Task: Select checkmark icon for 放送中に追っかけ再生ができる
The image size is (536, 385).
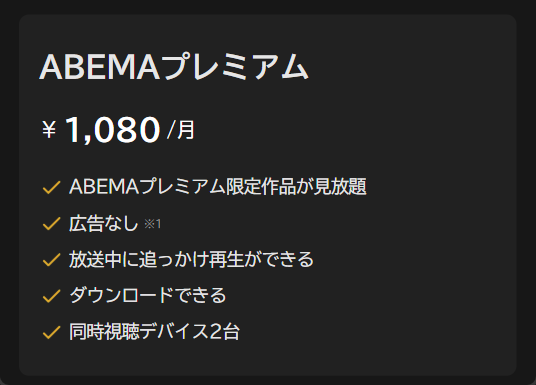Action: pos(51,260)
